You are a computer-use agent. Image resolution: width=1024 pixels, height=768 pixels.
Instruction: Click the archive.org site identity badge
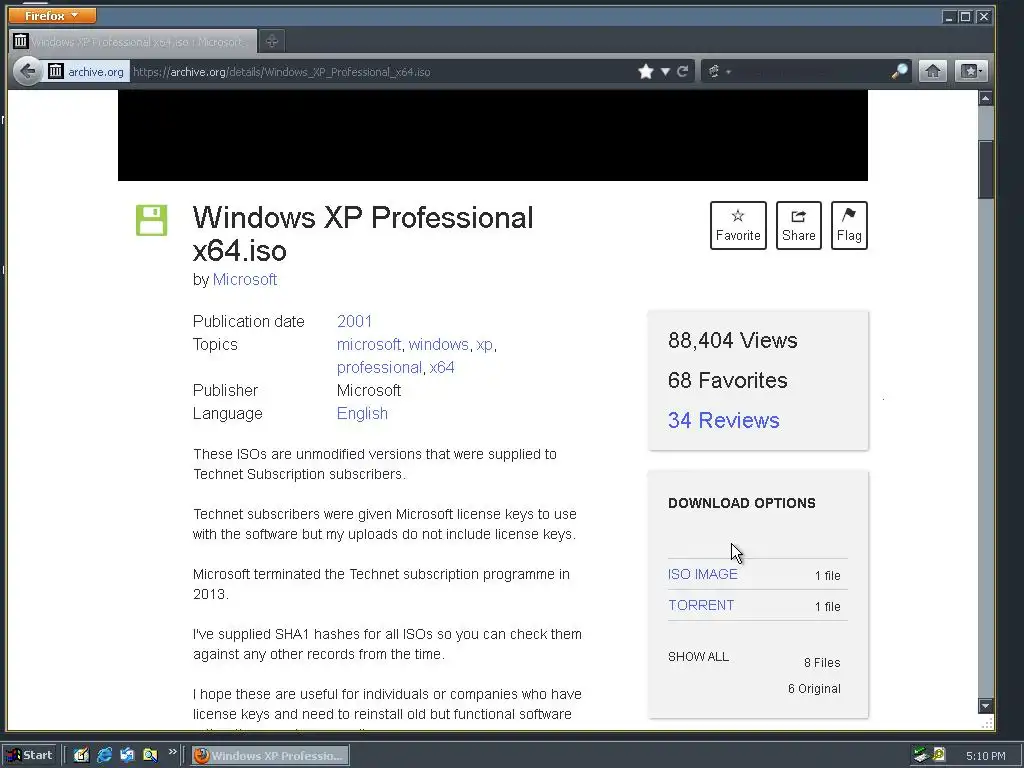click(86, 72)
